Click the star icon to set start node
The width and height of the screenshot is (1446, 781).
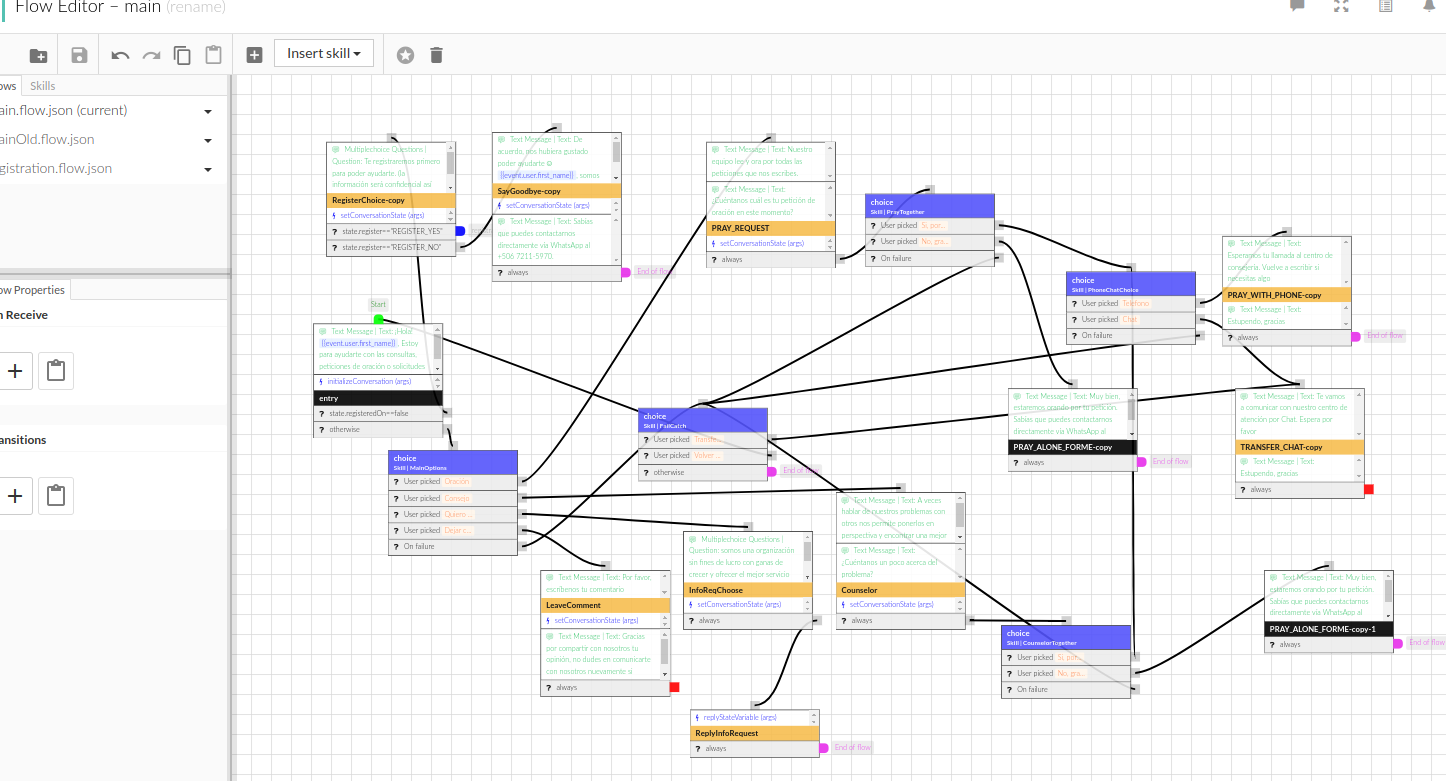point(405,55)
